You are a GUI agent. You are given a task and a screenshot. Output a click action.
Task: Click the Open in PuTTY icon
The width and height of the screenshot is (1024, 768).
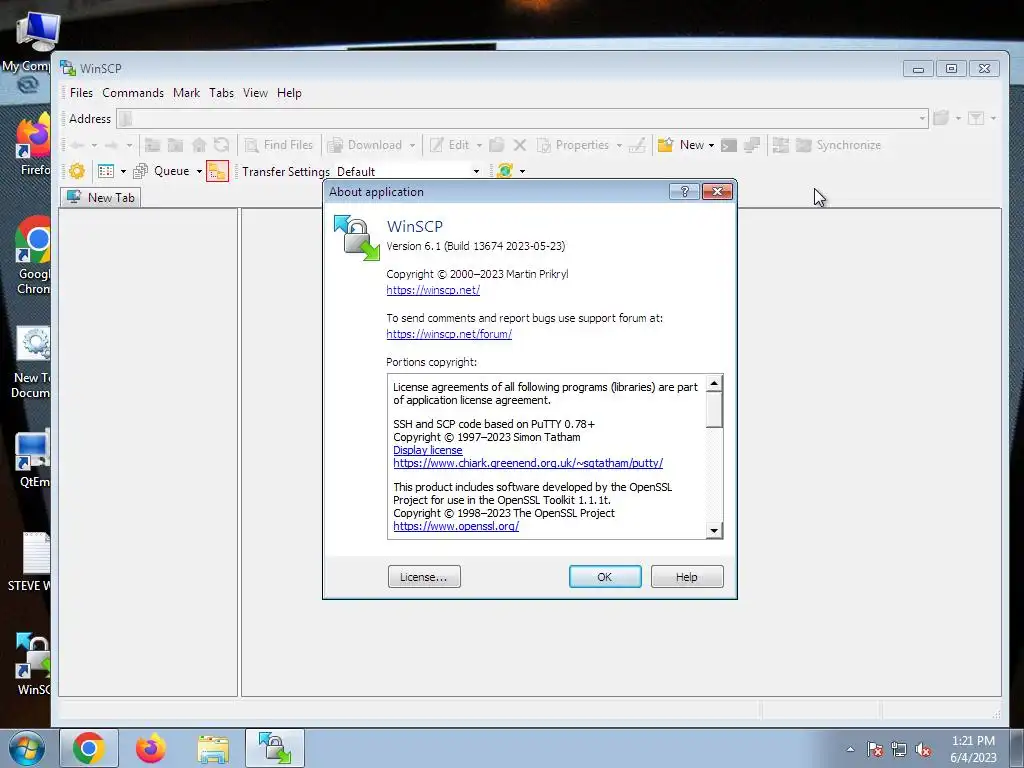pyautogui.click(x=752, y=145)
